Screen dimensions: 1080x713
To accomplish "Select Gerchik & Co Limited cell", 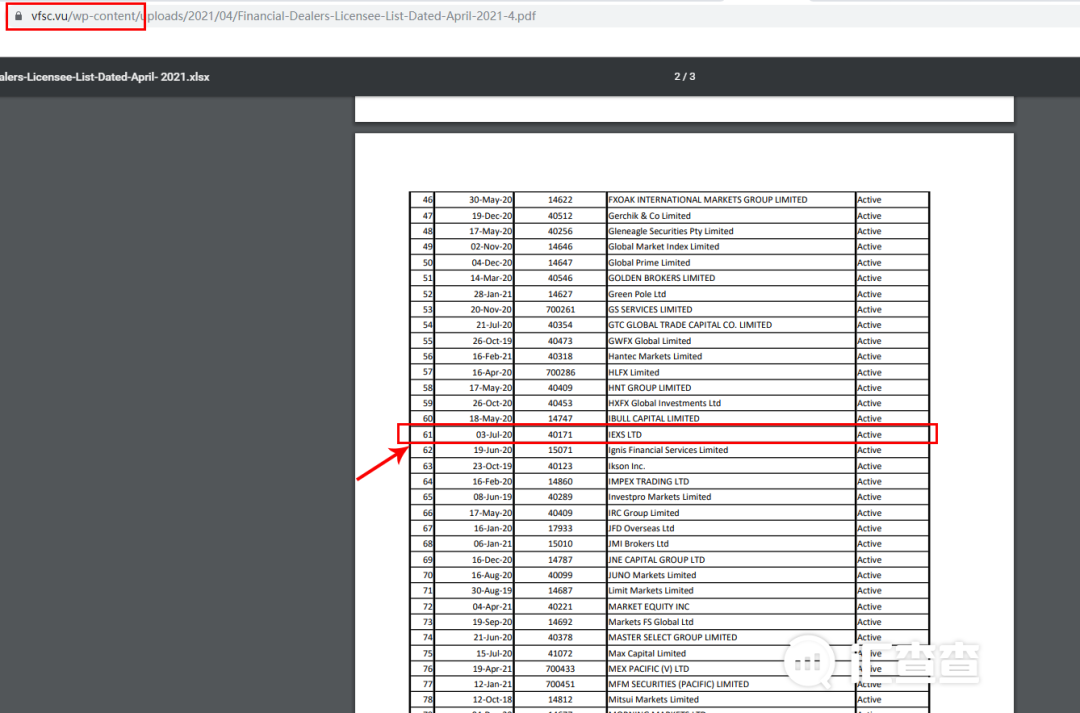I will click(731, 216).
